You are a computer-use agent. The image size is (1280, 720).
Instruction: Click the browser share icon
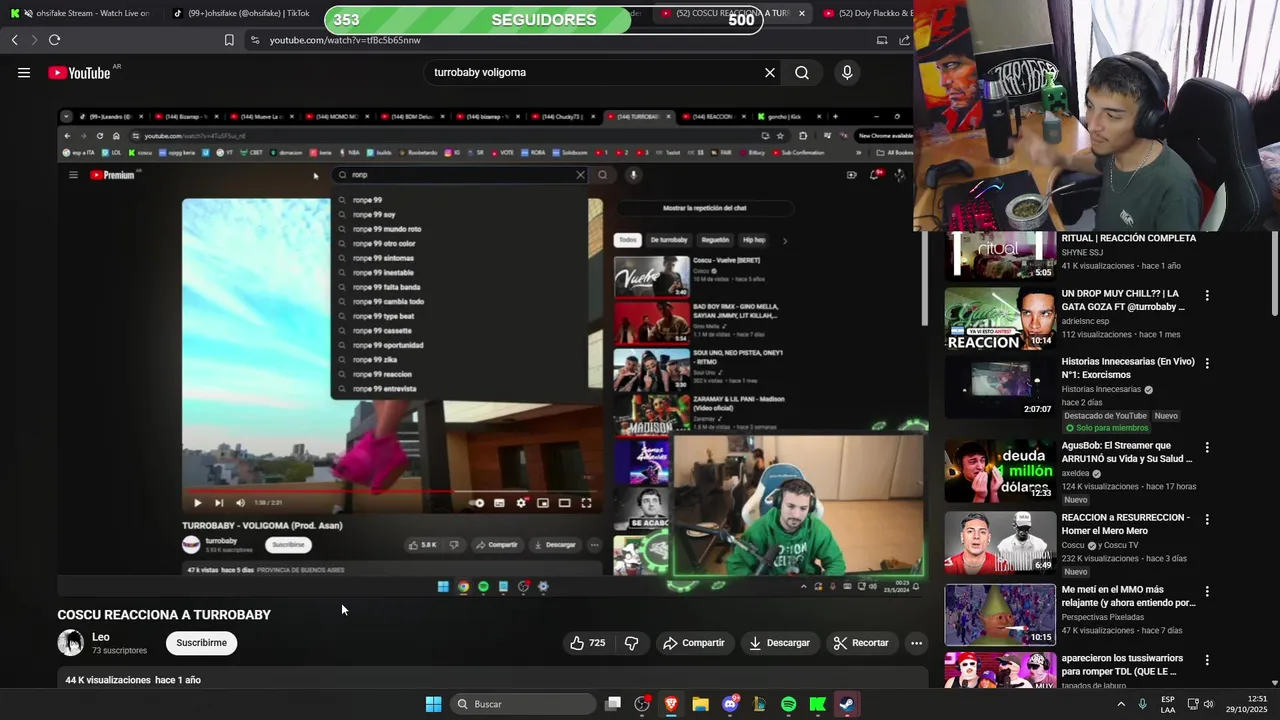point(904,40)
